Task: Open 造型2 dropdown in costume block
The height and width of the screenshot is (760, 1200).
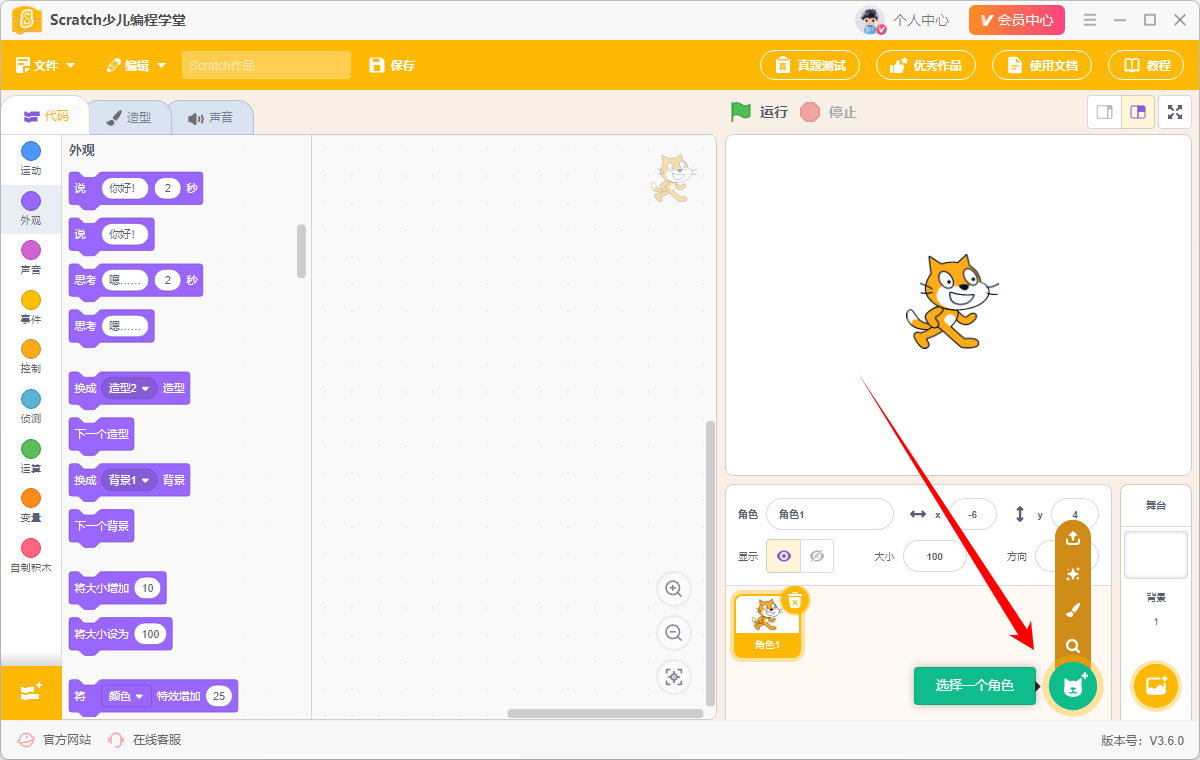Action: 130,388
